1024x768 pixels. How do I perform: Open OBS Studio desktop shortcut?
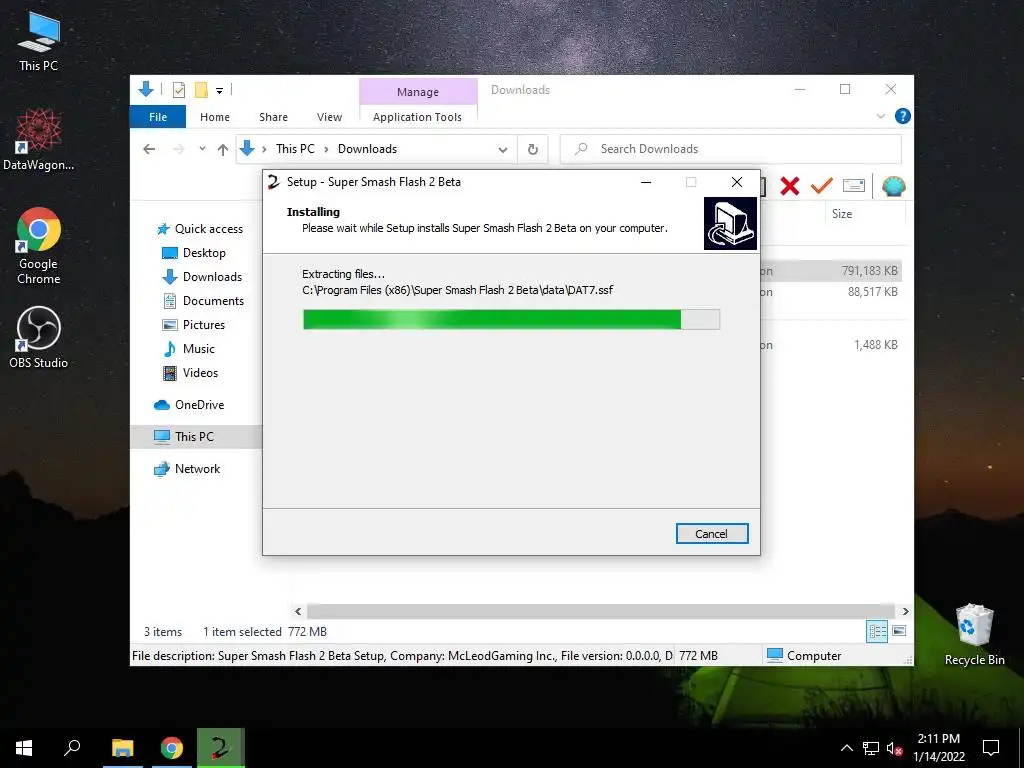point(39,338)
